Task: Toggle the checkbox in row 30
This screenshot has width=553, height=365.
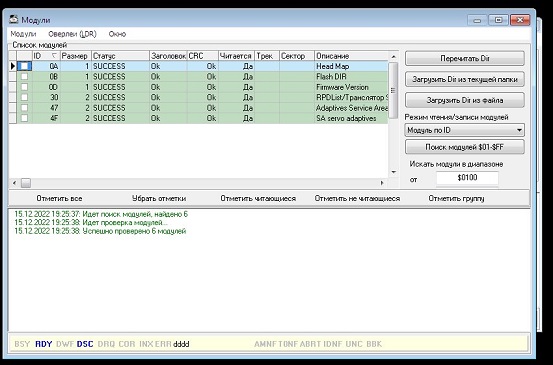Action: click(x=24, y=97)
